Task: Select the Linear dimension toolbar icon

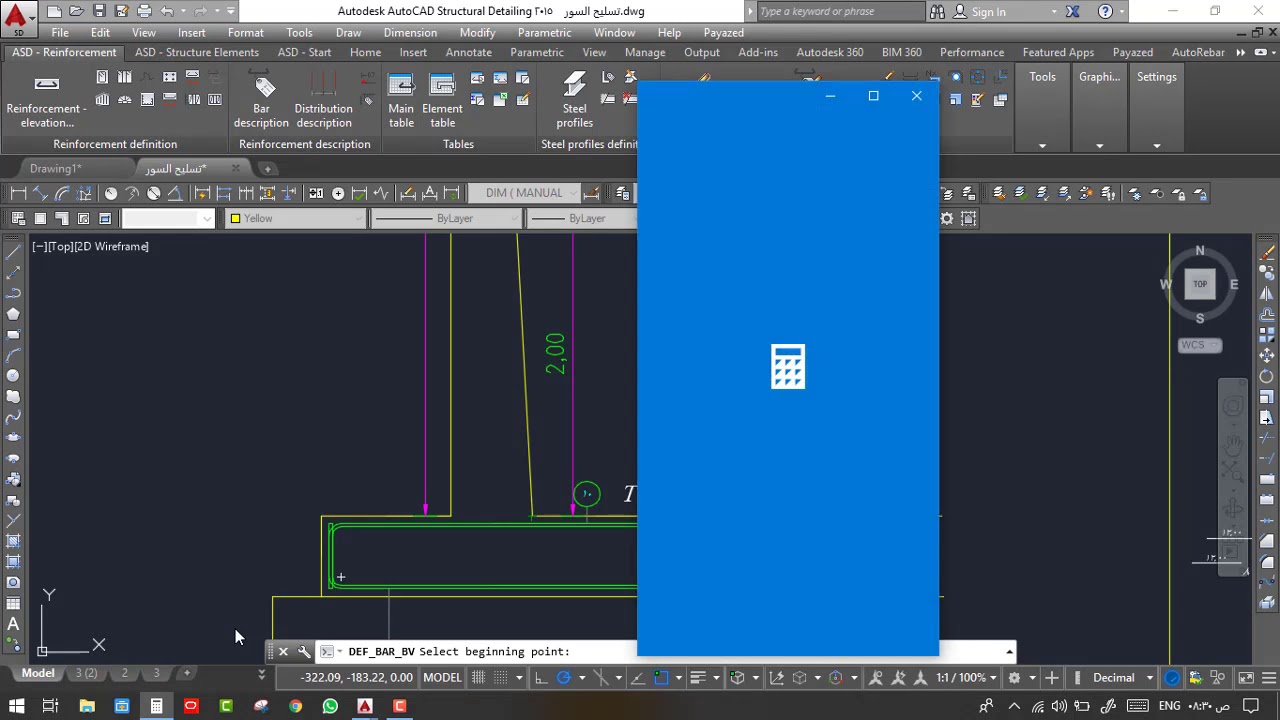Action: (18, 193)
